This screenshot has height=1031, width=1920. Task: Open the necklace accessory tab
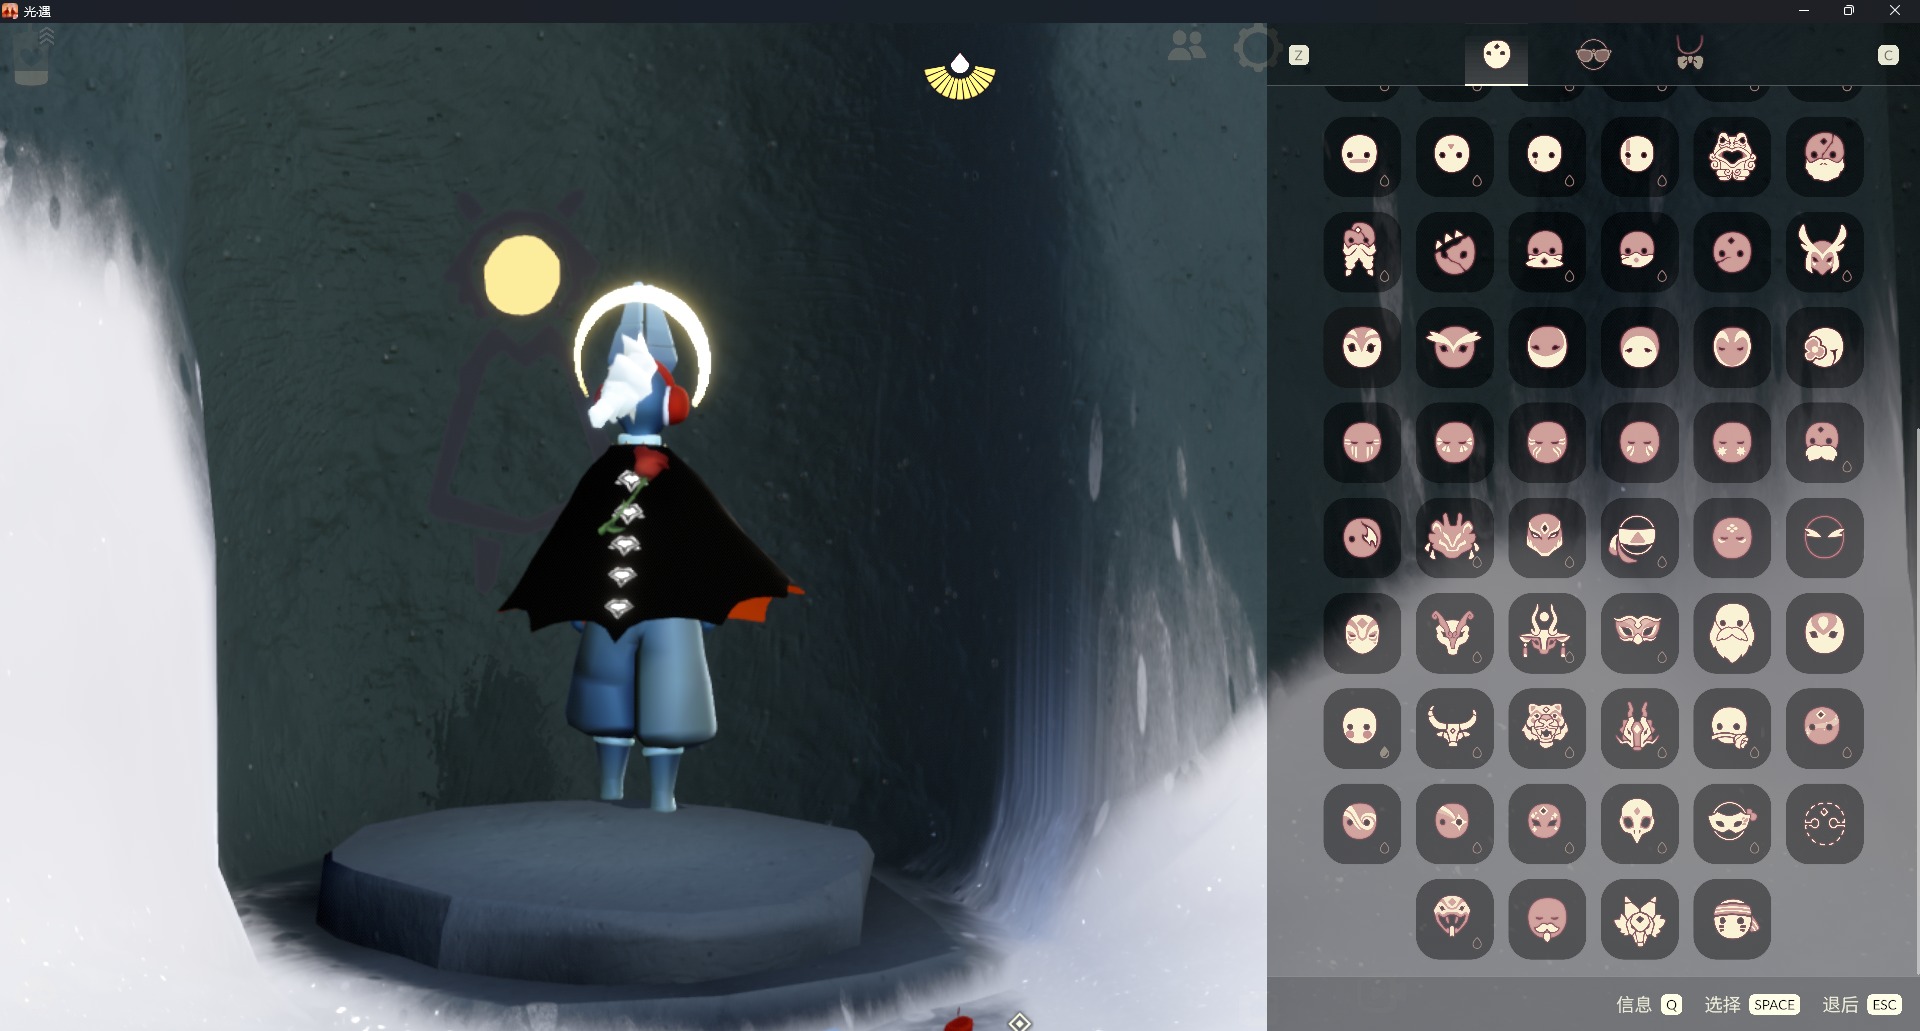pyautogui.click(x=1690, y=54)
